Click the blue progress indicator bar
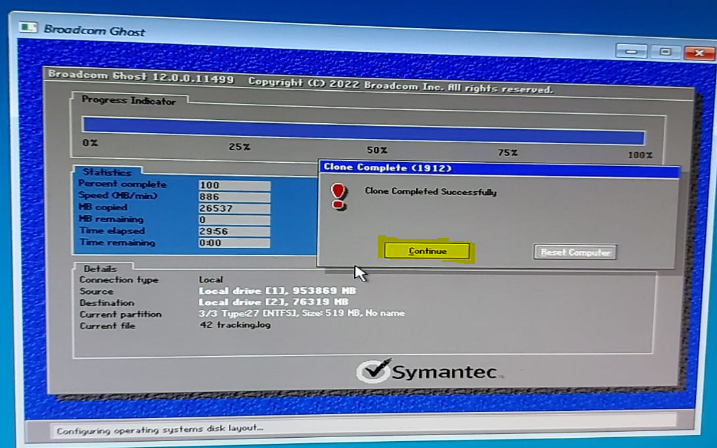The image size is (717, 448). click(364, 131)
